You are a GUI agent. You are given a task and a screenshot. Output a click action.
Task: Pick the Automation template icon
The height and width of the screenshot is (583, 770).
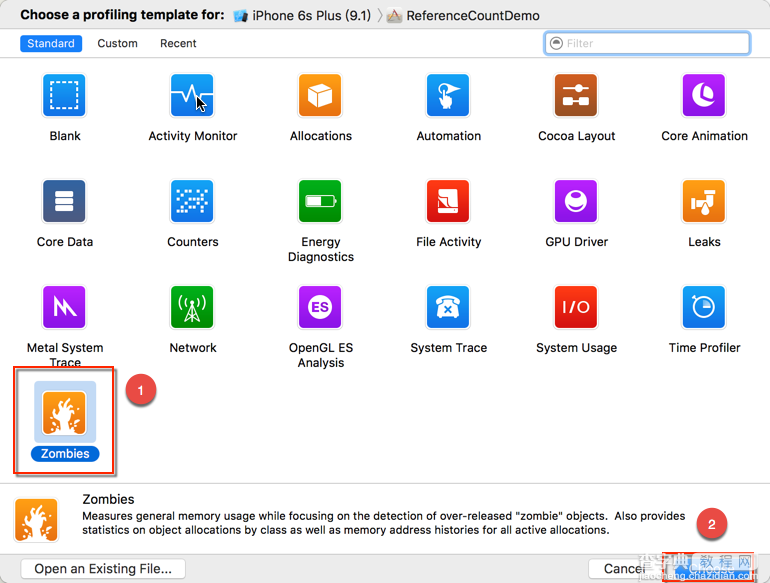click(448, 95)
